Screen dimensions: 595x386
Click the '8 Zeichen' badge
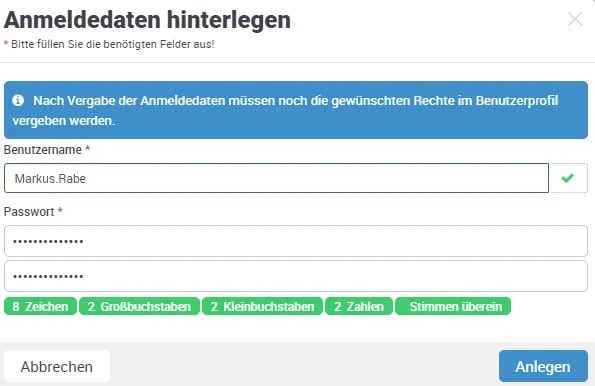click(x=40, y=306)
